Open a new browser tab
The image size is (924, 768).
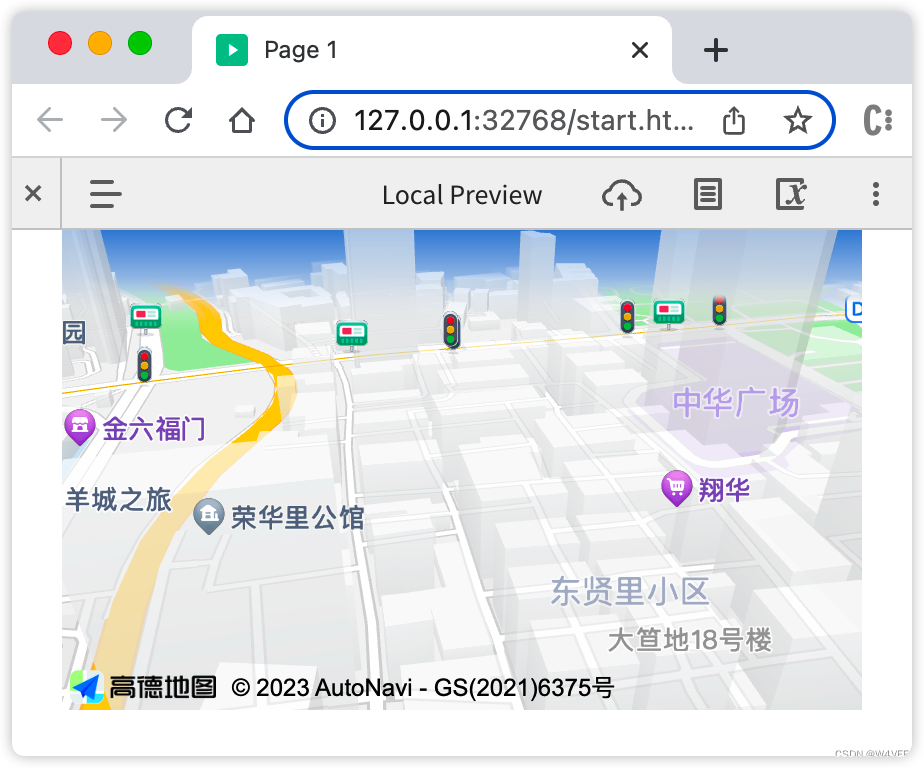coord(716,50)
